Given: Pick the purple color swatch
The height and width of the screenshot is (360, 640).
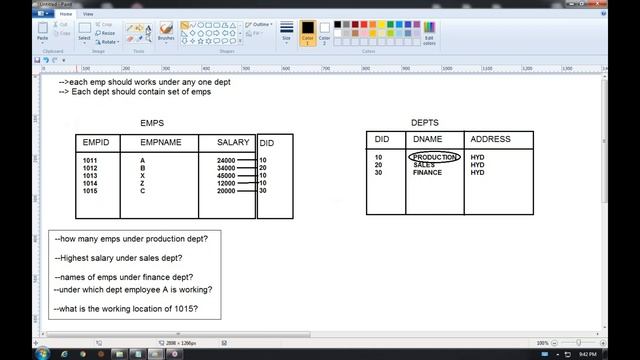Looking at the screenshot, I should click(417, 24).
